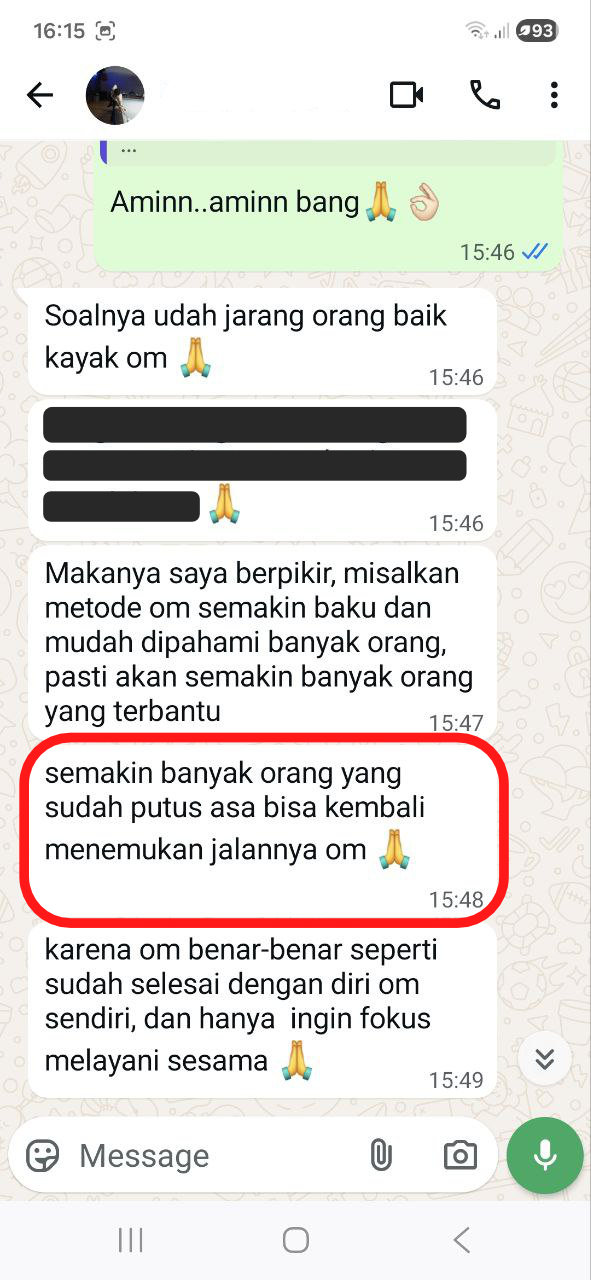This screenshot has width=591, height=1280.
Task: Open Android recent apps button
Action: coord(131,1240)
